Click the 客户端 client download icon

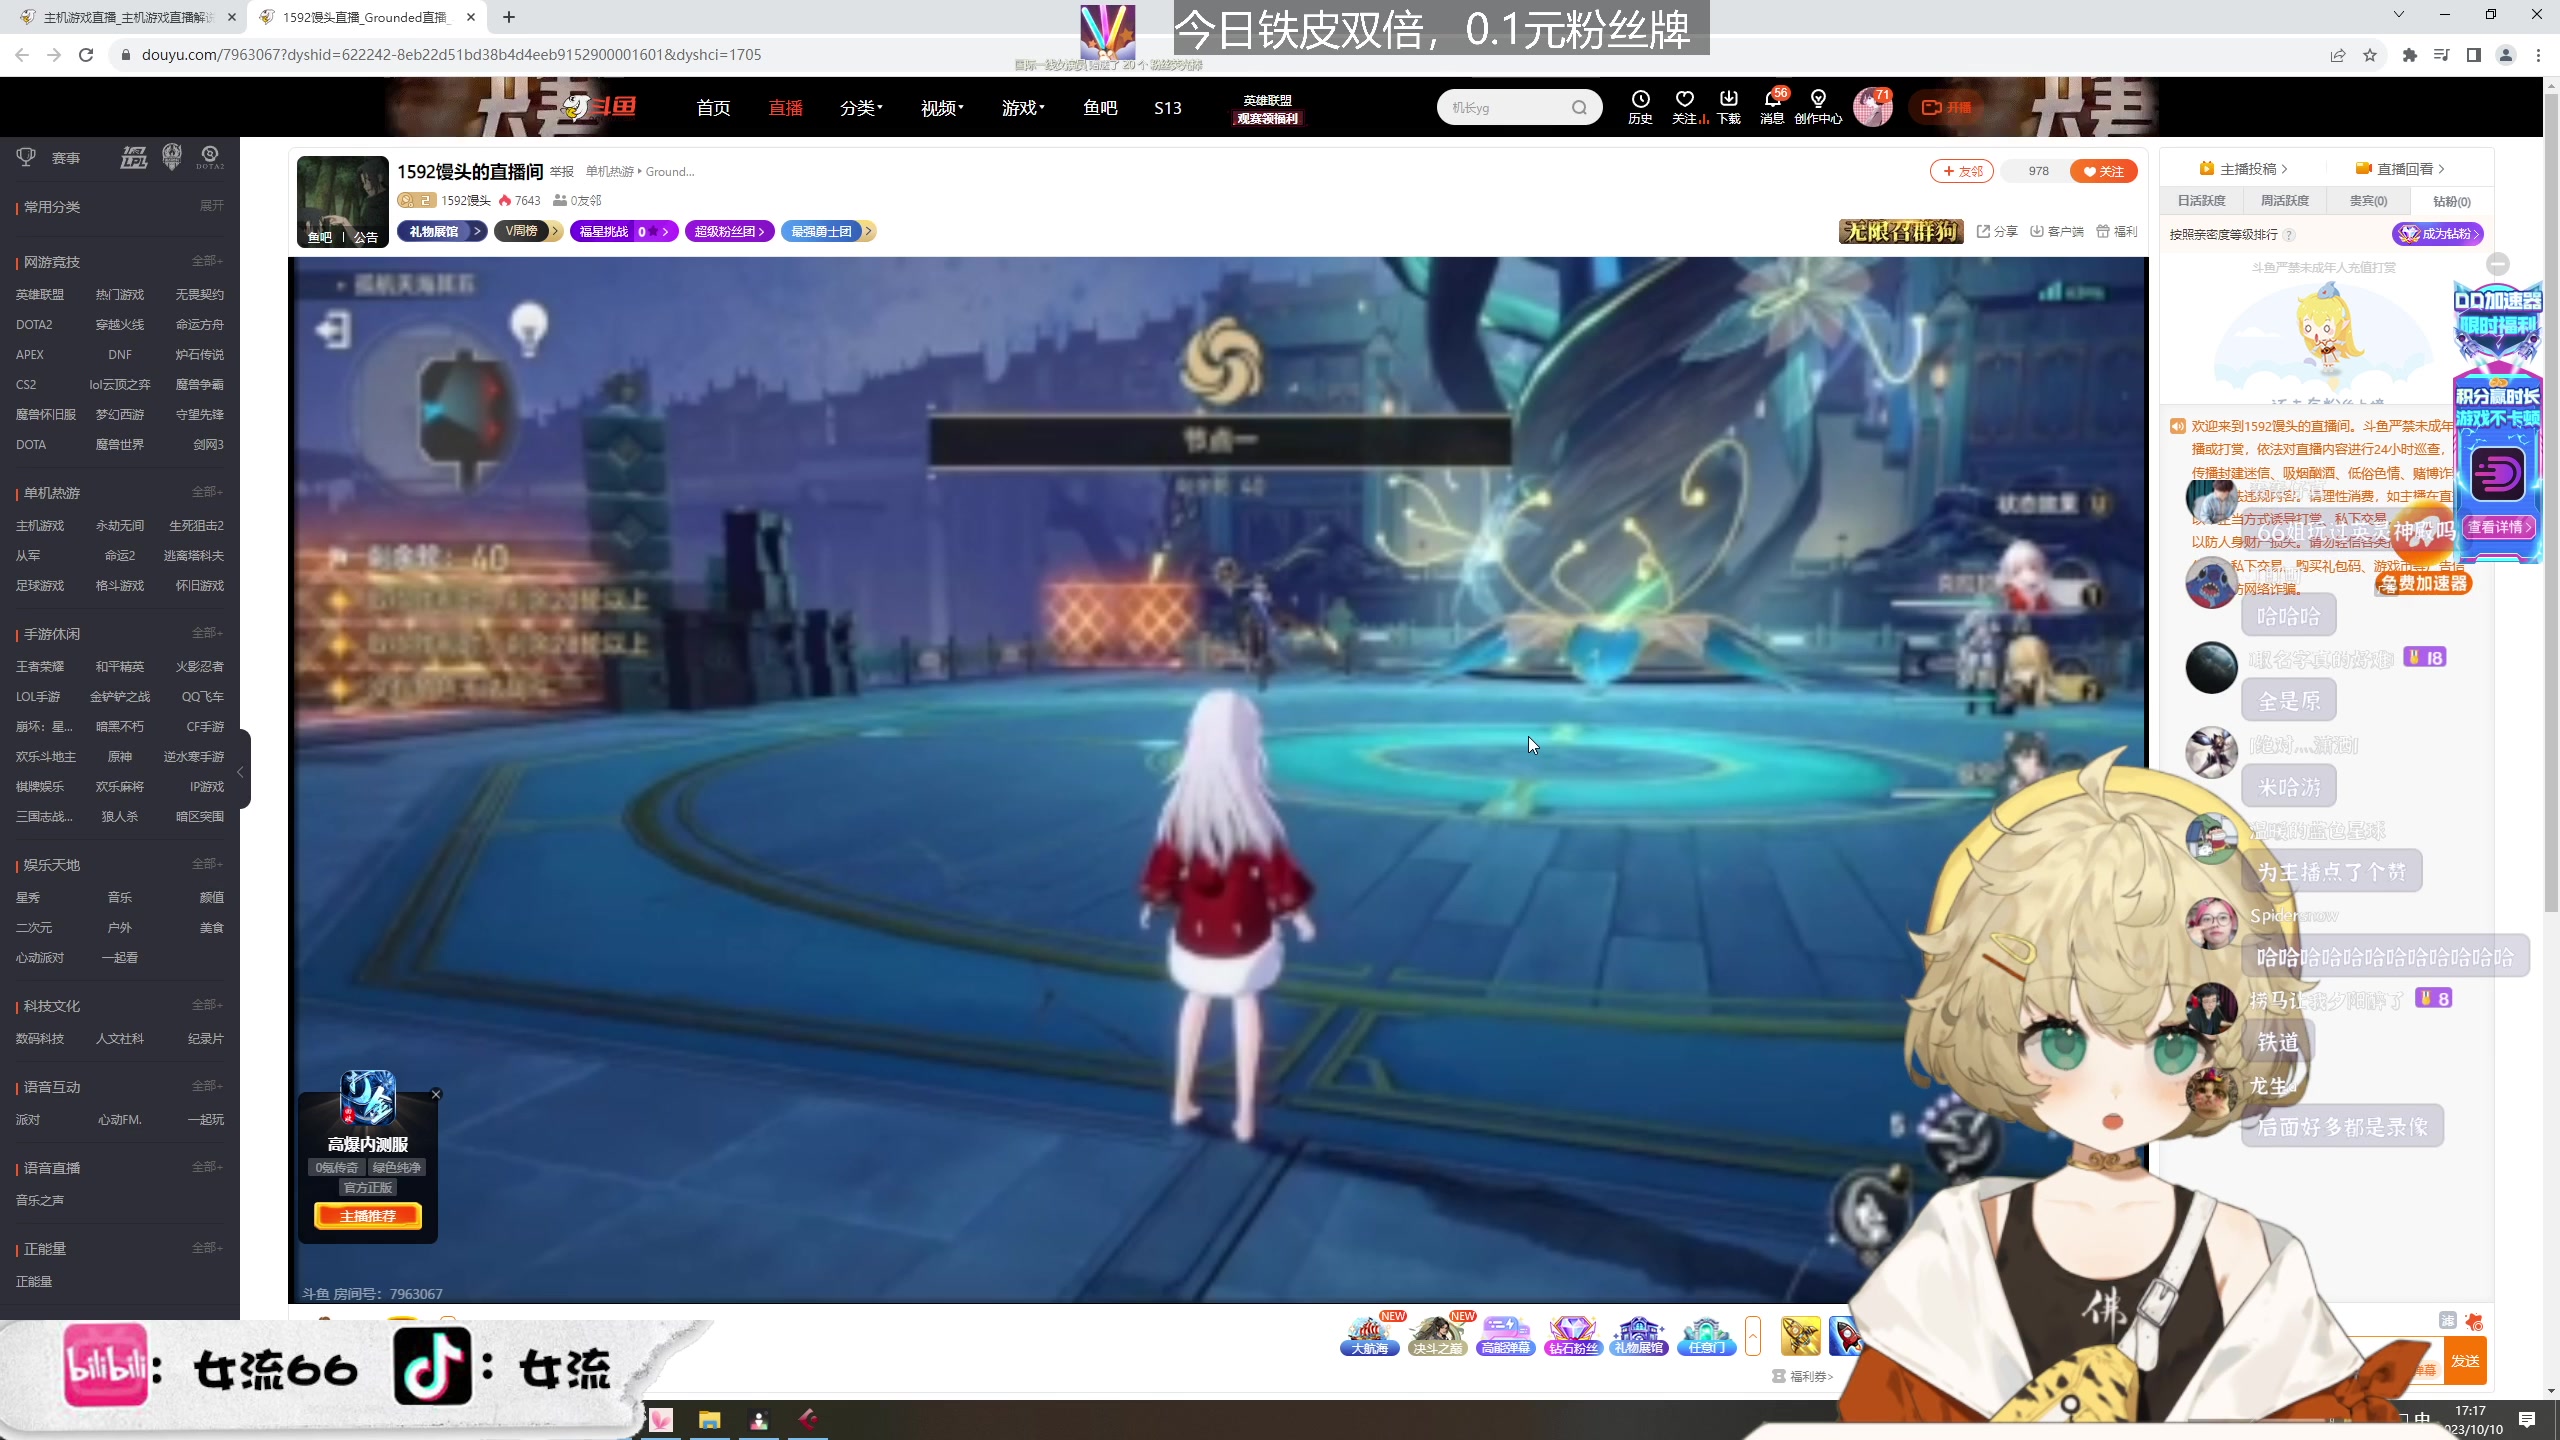click(x=2056, y=231)
